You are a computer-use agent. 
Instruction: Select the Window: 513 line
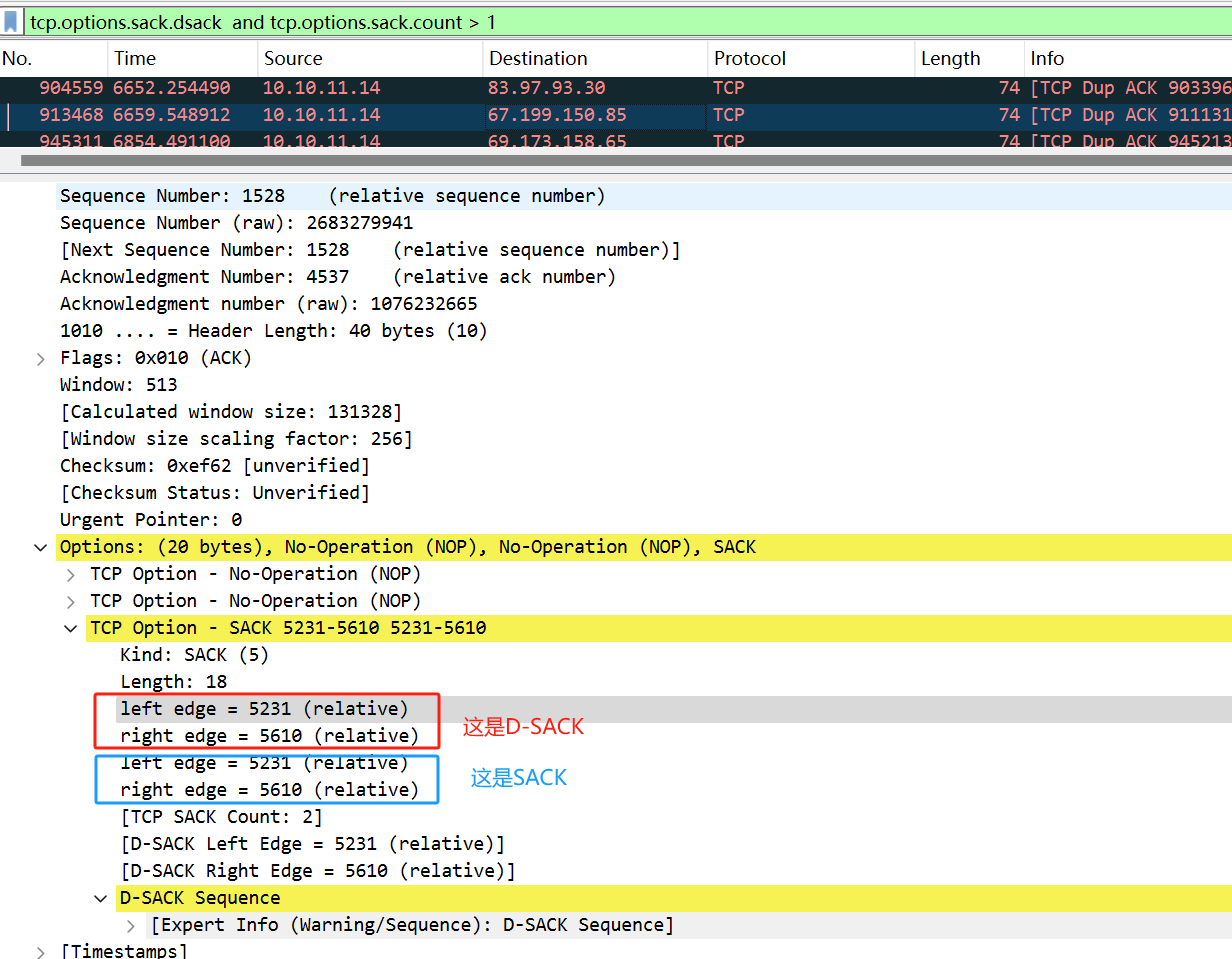tap(119, 385)
